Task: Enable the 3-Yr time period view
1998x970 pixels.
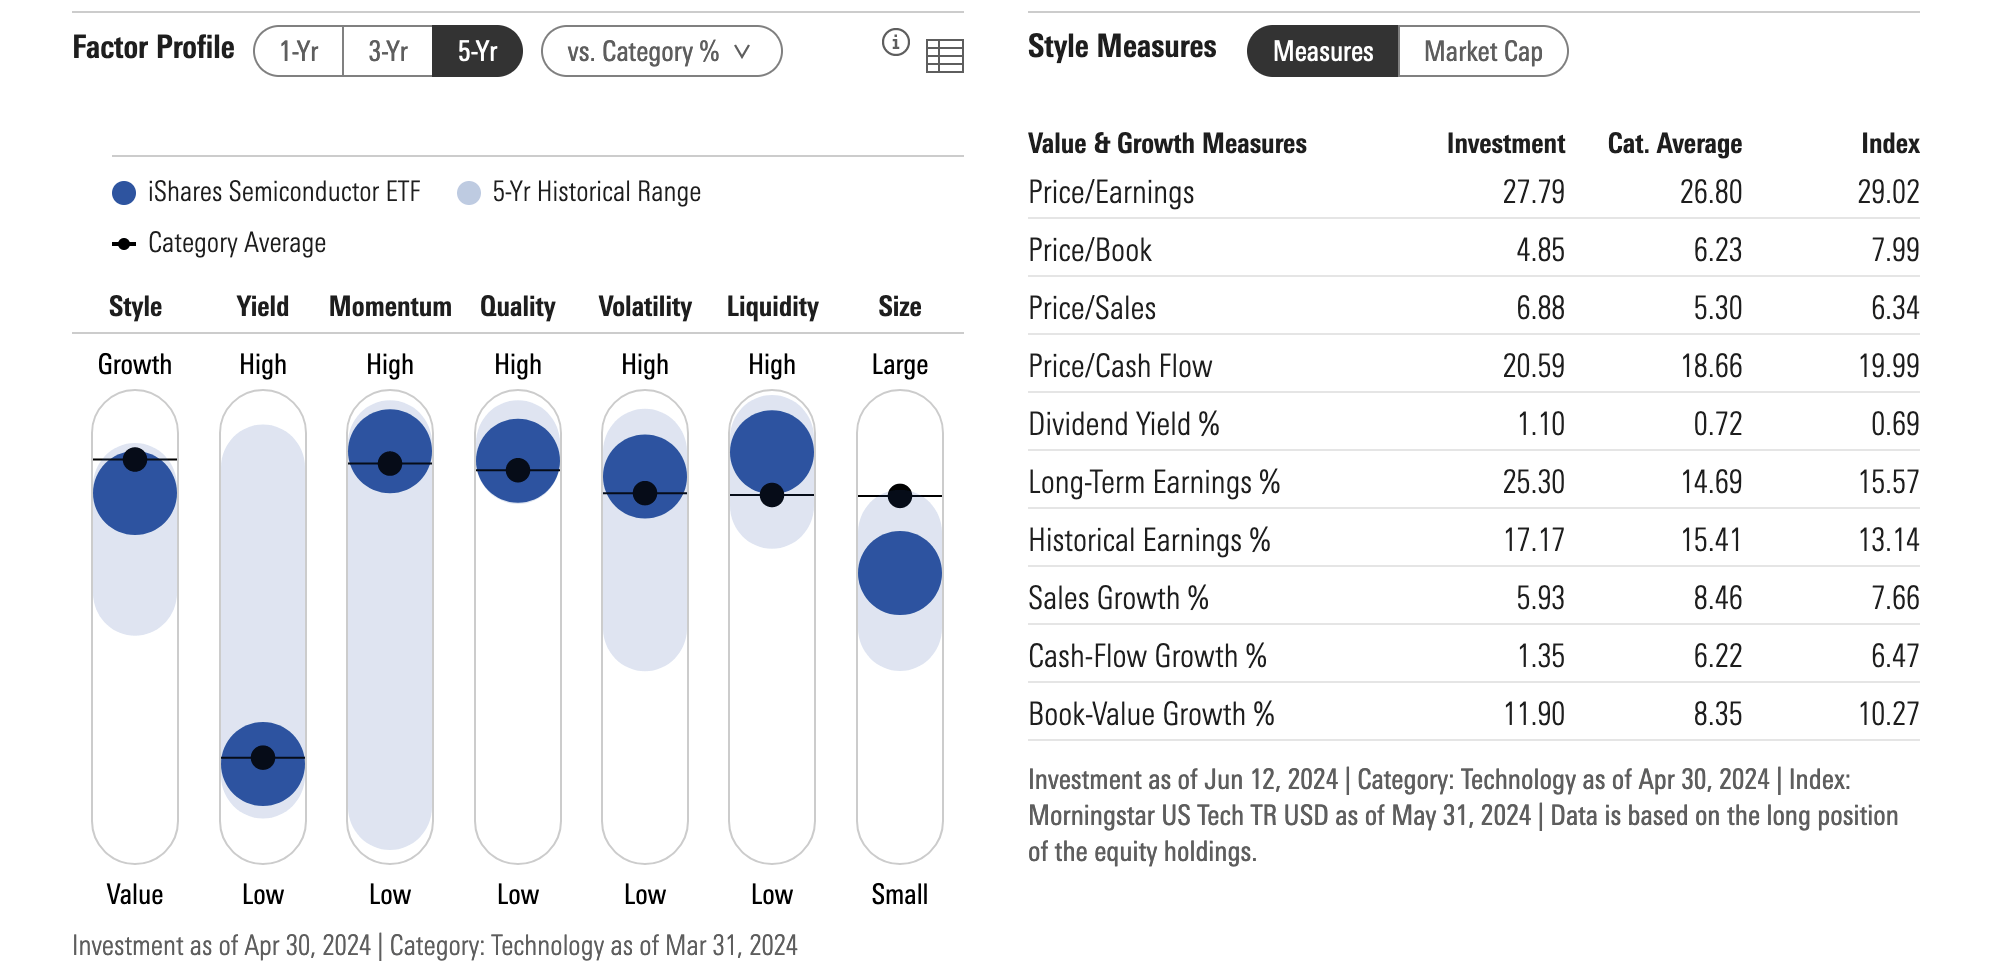Action: click(387, 51)
